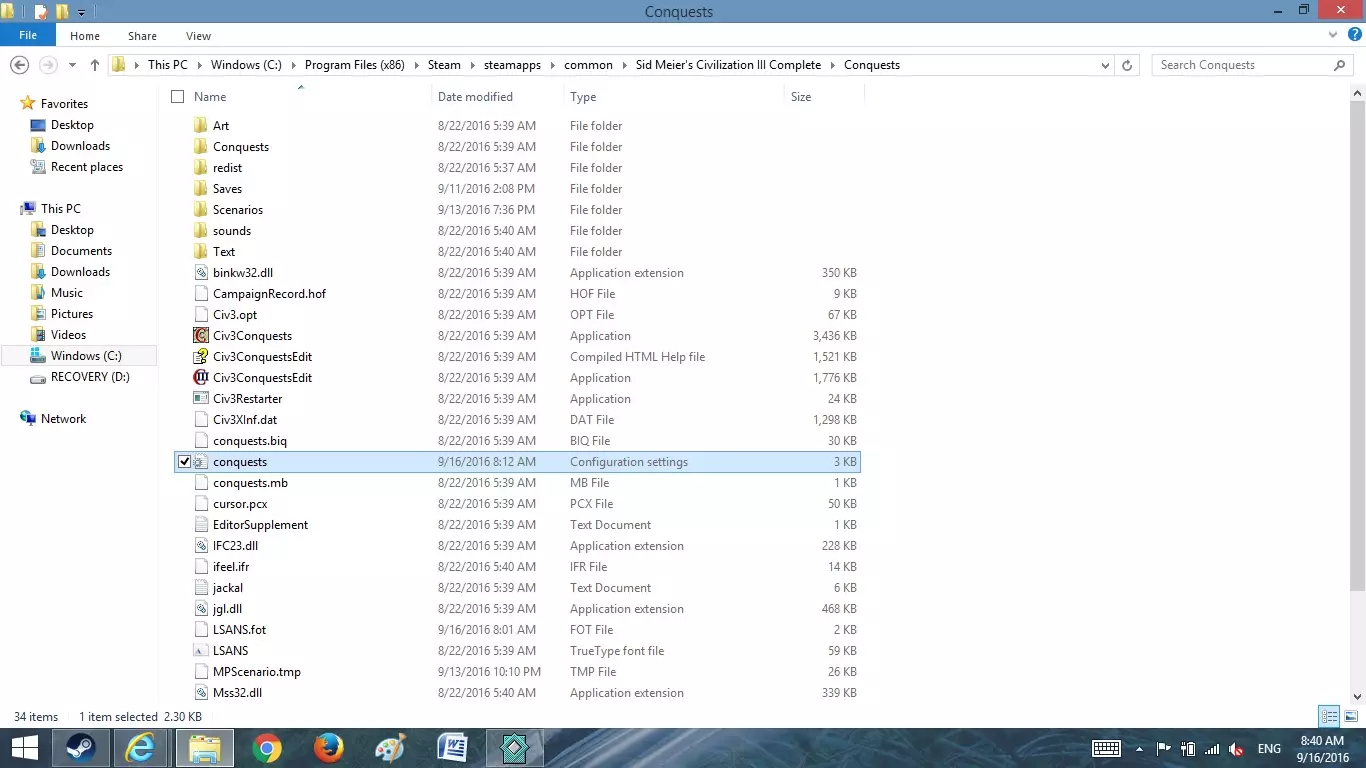Click the jgl.dll file icon
1366x768 pixels.
click(201, 609)
